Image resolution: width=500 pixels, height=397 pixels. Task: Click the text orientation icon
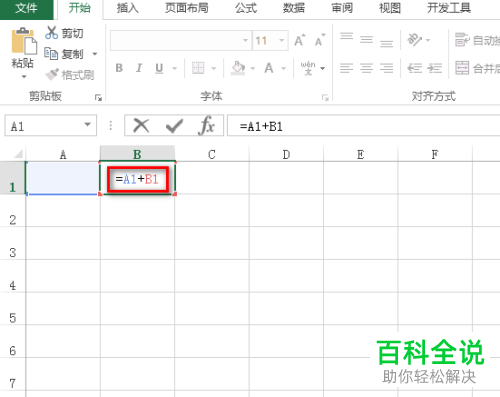(x=415, y=40)
